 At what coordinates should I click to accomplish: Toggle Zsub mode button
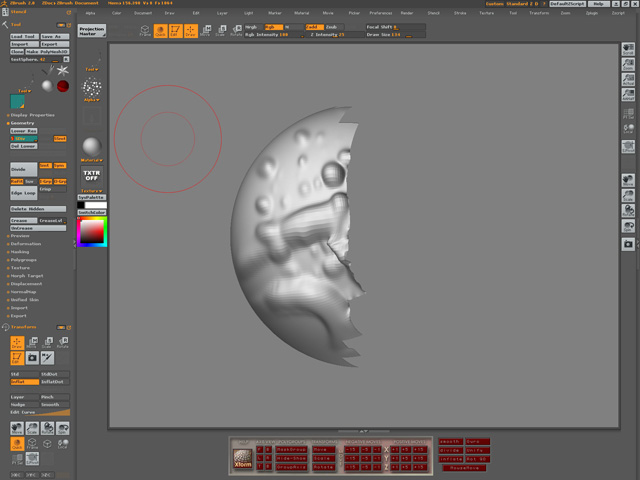pyautogui.click(x=334, y=27)
